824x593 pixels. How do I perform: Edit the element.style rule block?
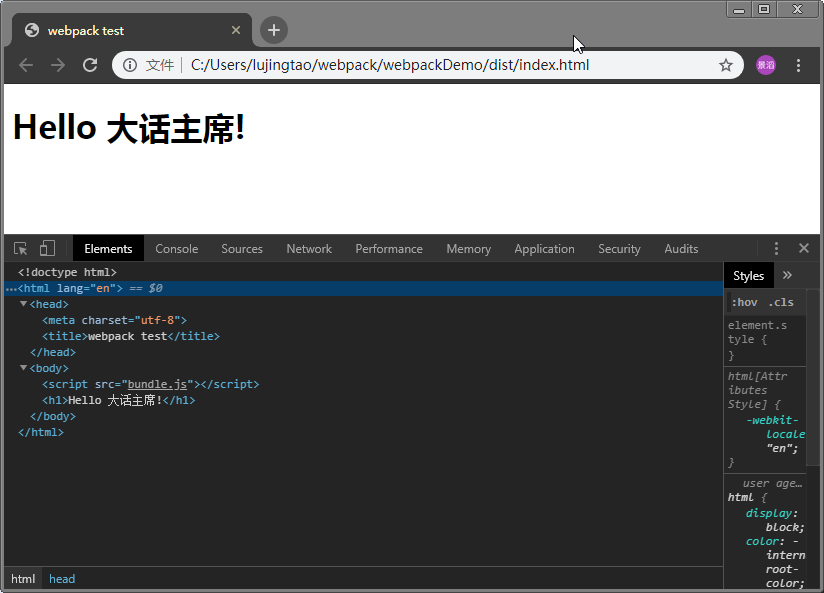tap(765, 340)
